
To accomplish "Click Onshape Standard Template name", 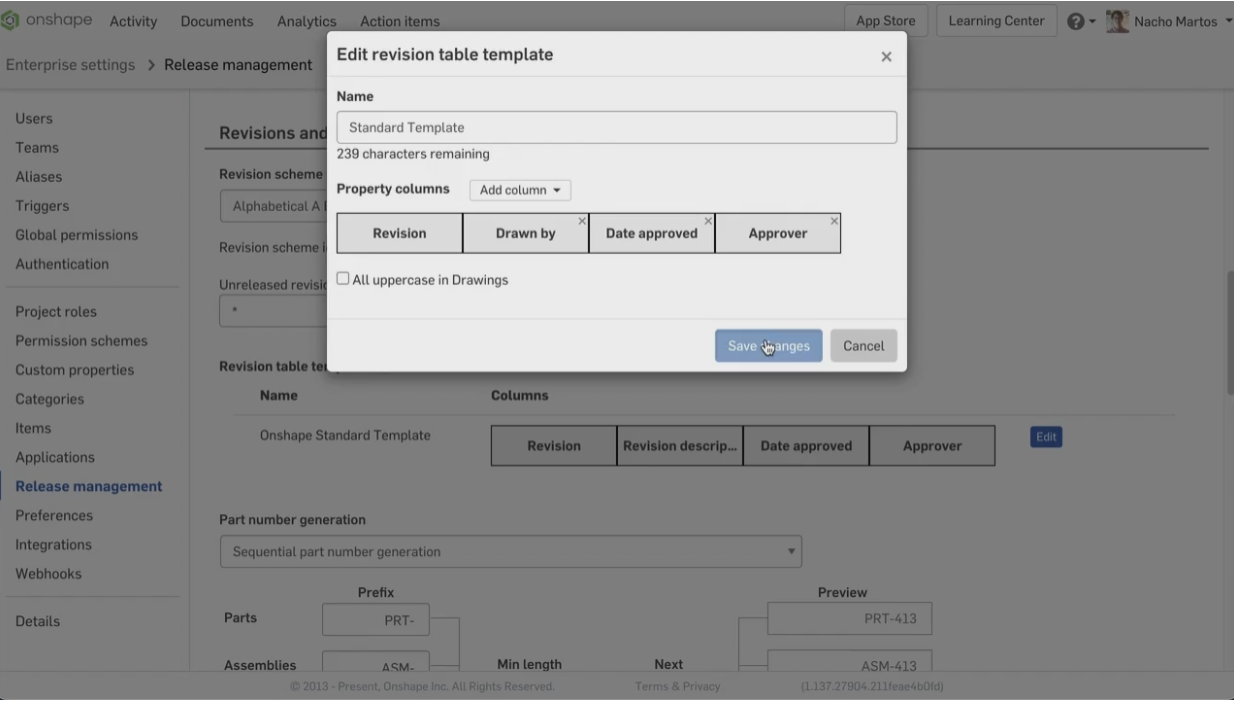I will (x=345, y=435).
